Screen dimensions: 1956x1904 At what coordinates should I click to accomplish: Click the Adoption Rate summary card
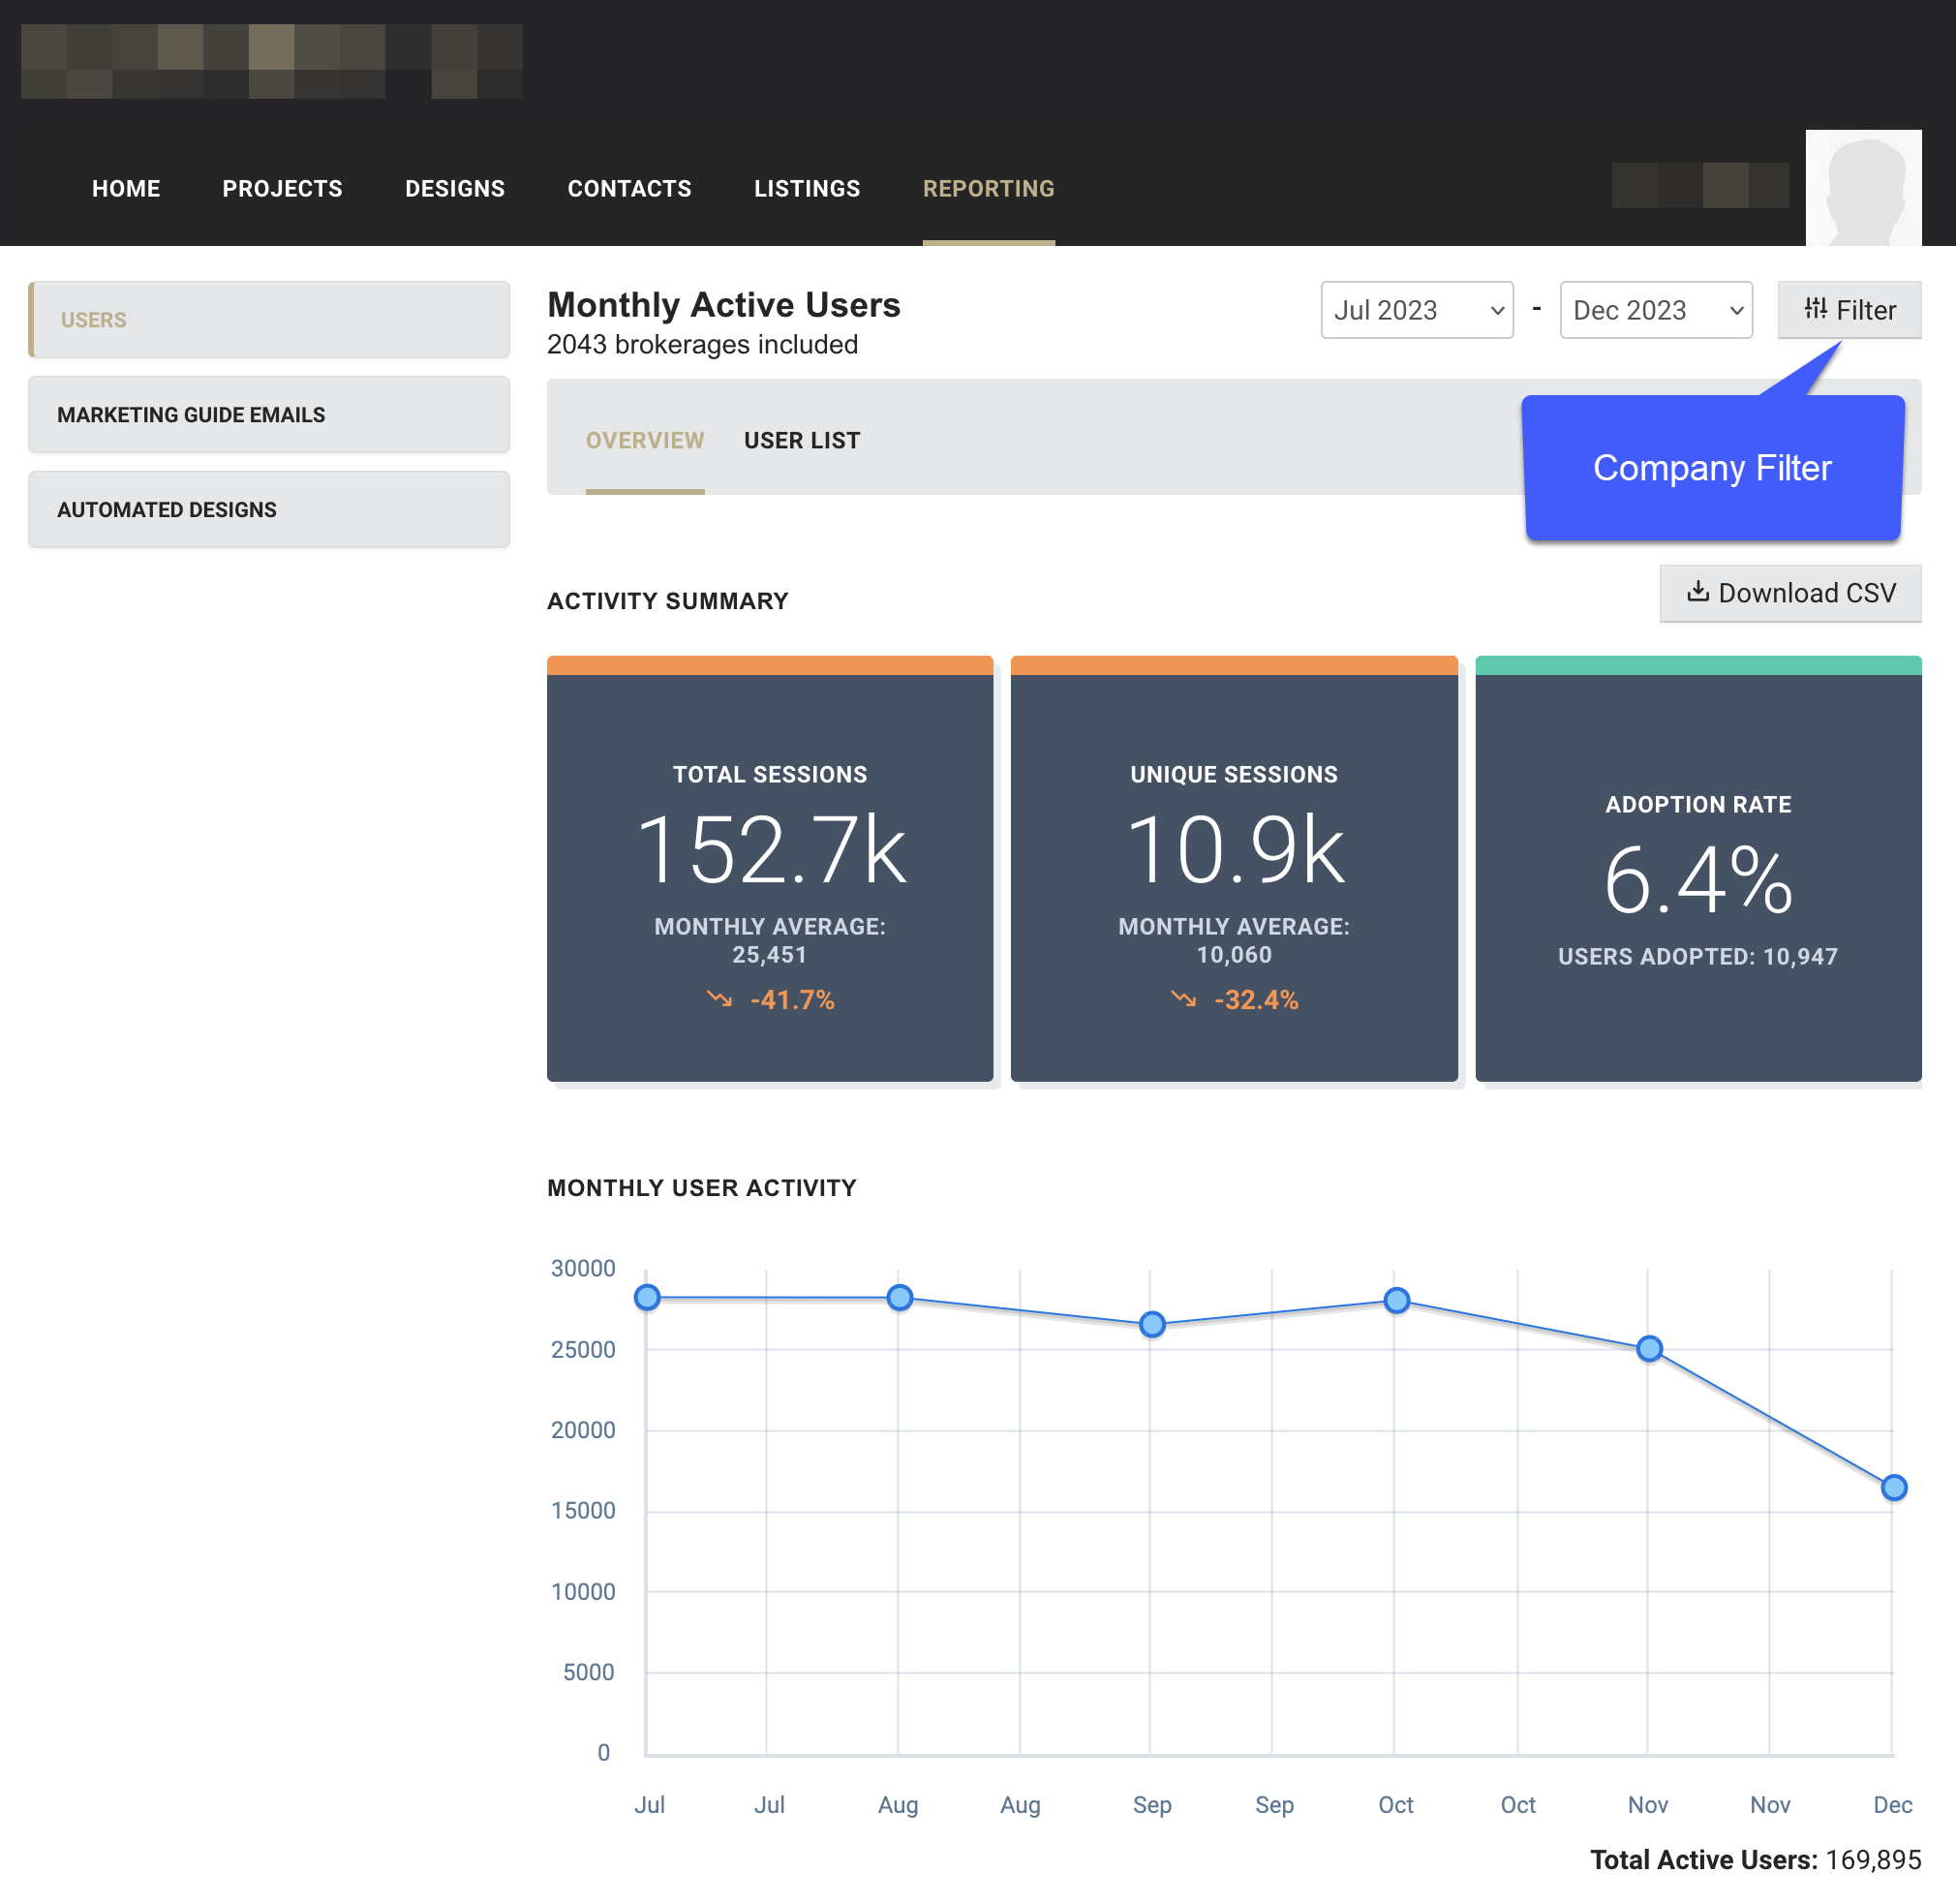point(1697,870)
